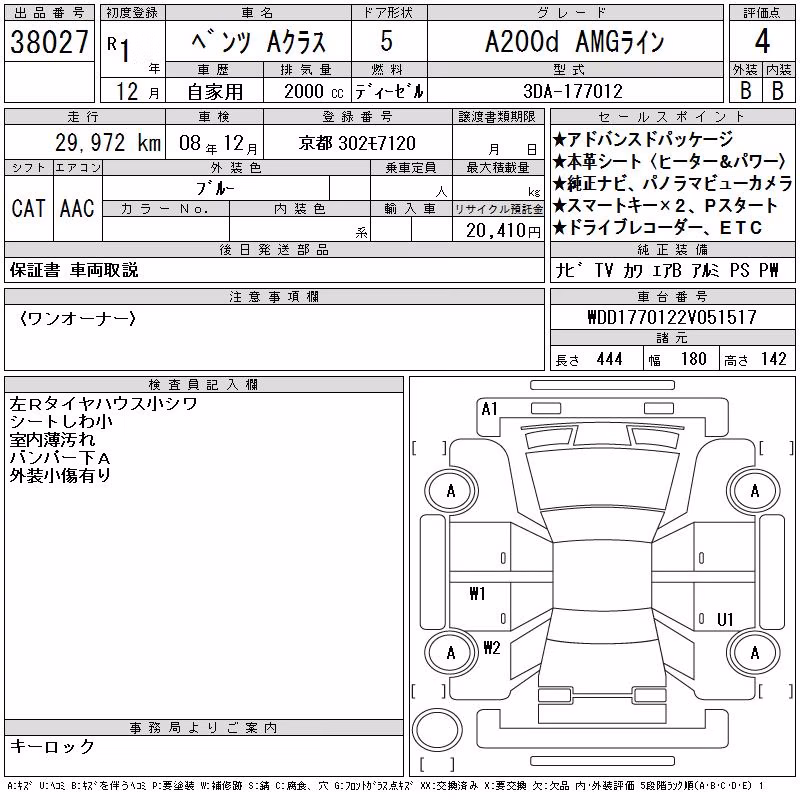This screenshot has height=800, width=800.
Task: Click the height value 142
Action: [x=773, y=359]
